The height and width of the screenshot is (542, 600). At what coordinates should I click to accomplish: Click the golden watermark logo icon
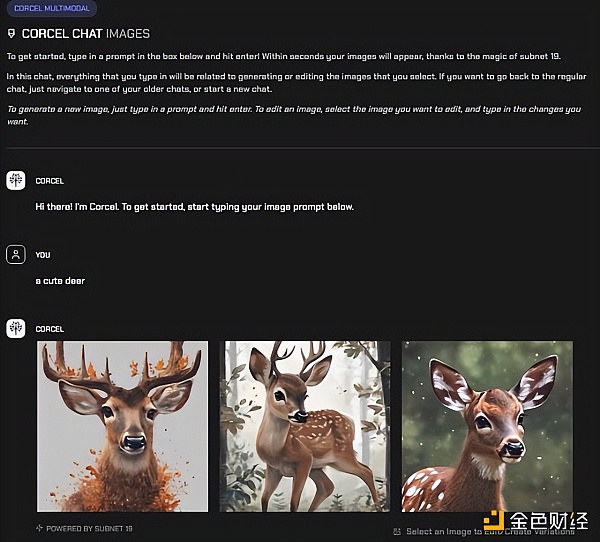pyautogui.click(x=494, y=519)
